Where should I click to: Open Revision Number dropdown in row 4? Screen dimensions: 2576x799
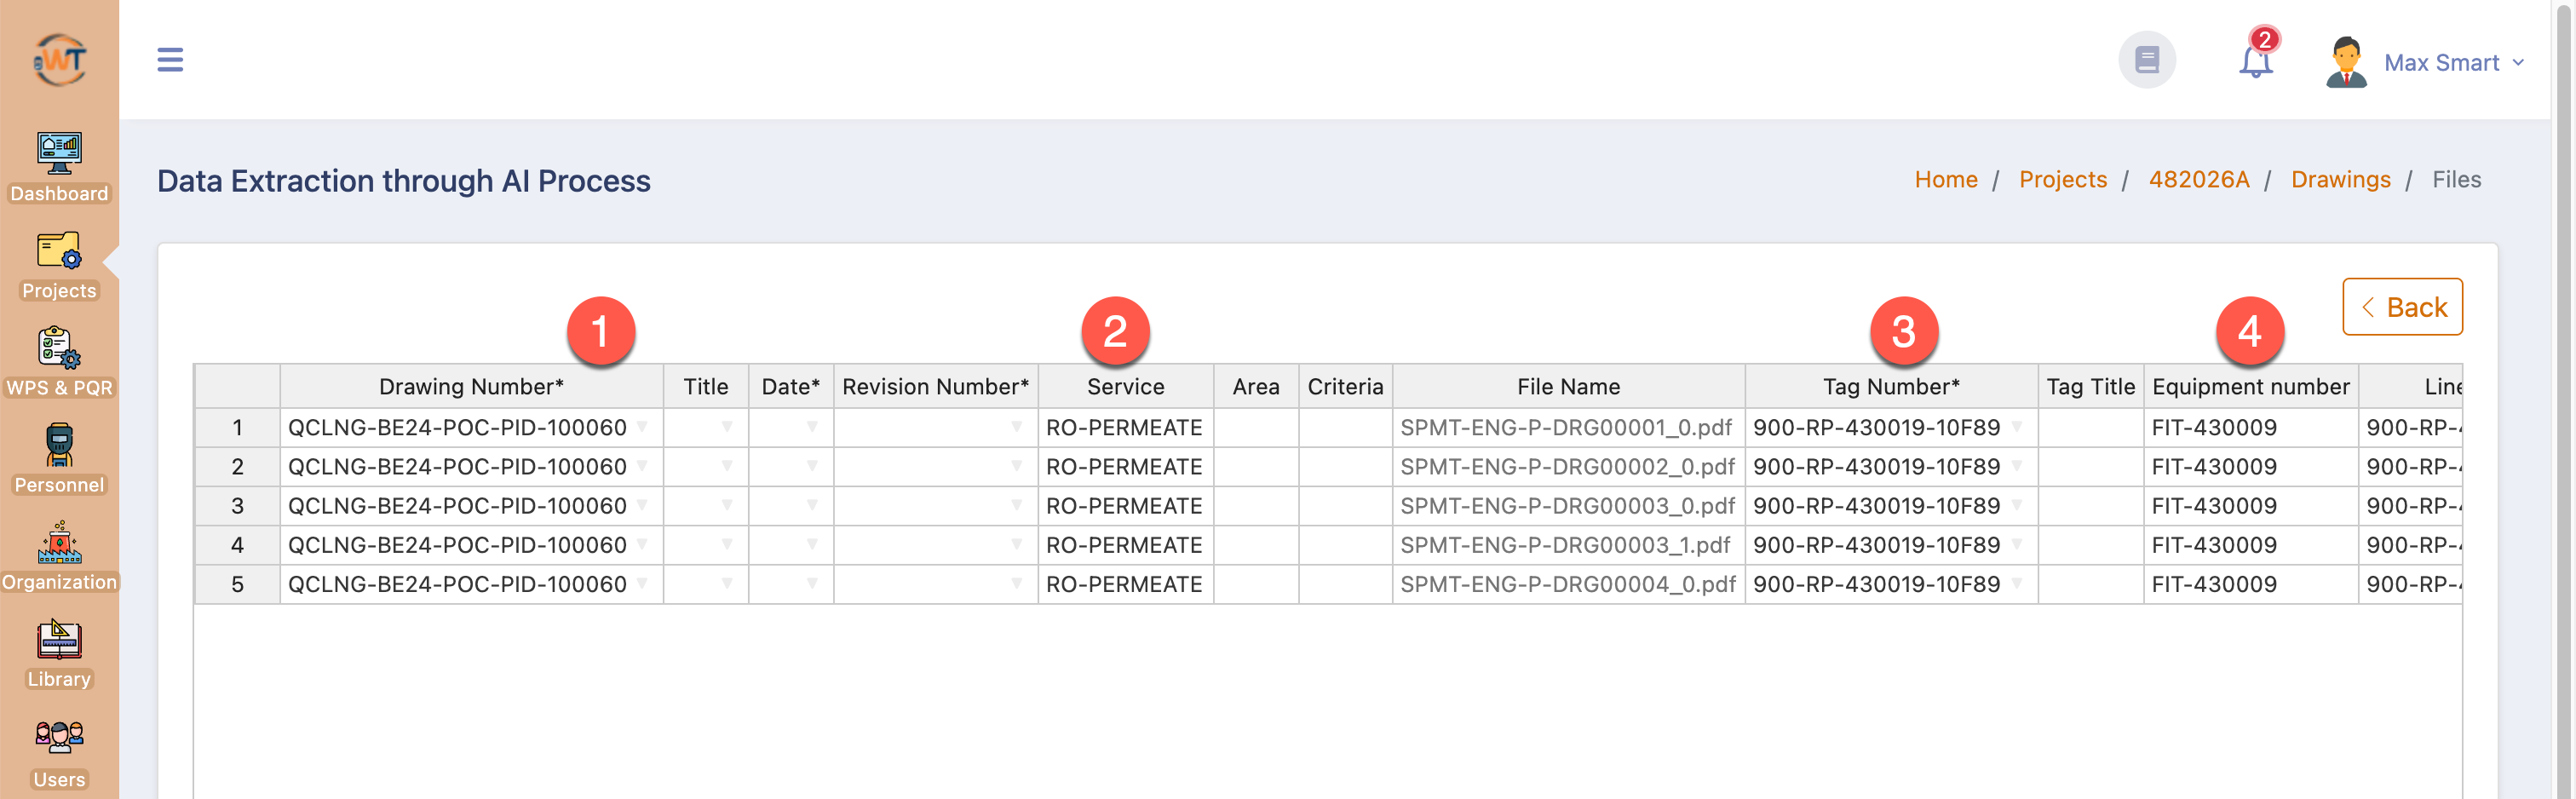point(1016,544)
